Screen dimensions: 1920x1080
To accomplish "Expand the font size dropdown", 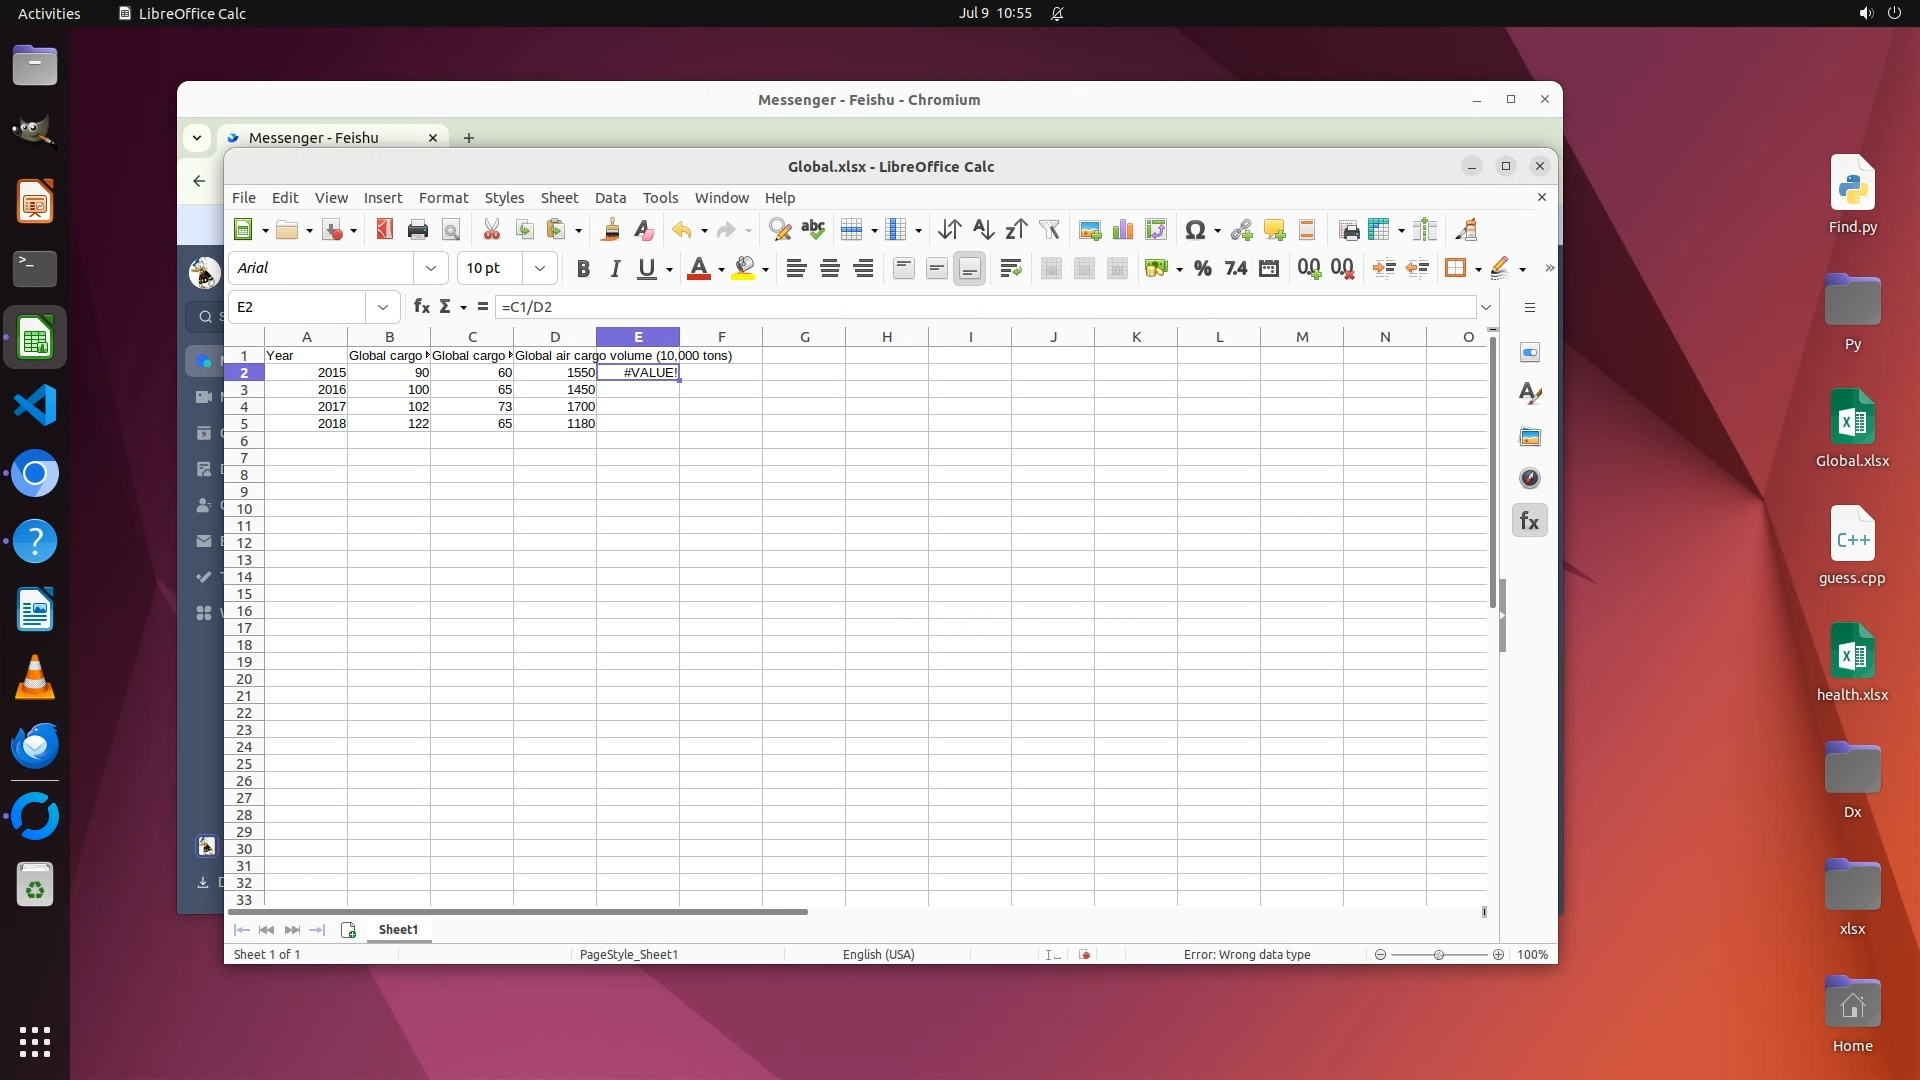I will coord(540,268).
